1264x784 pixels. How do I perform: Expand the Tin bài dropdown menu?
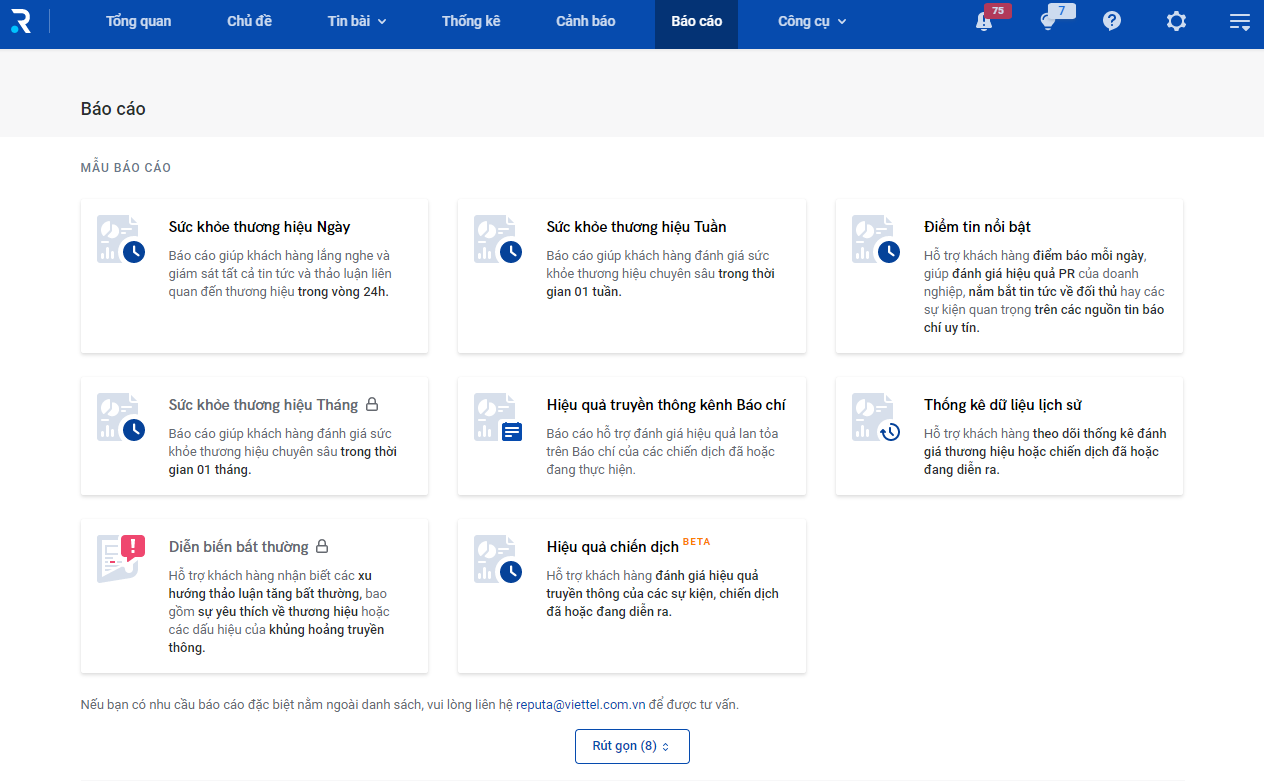tap(357, 21)
